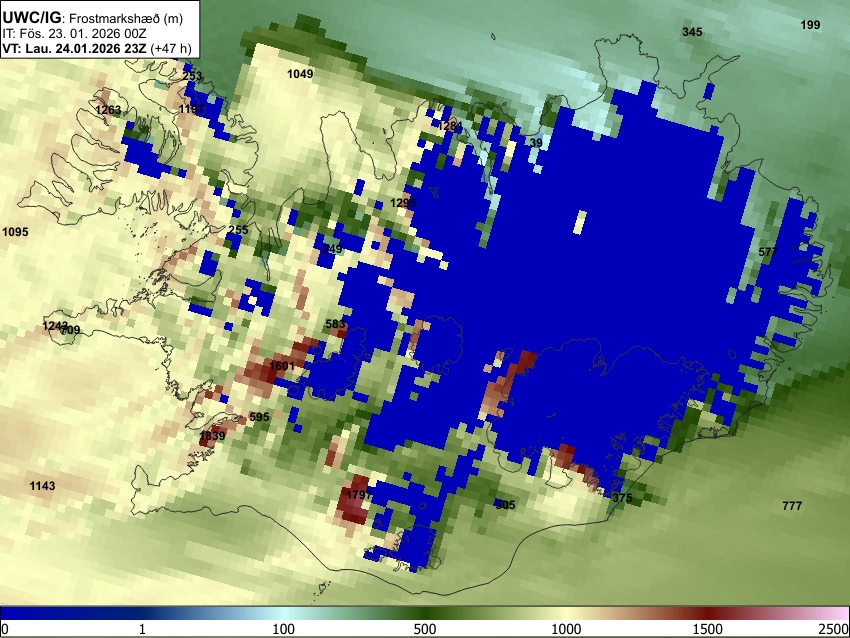
Task: Click the map value 345
Action: click(x=692, y=31)
